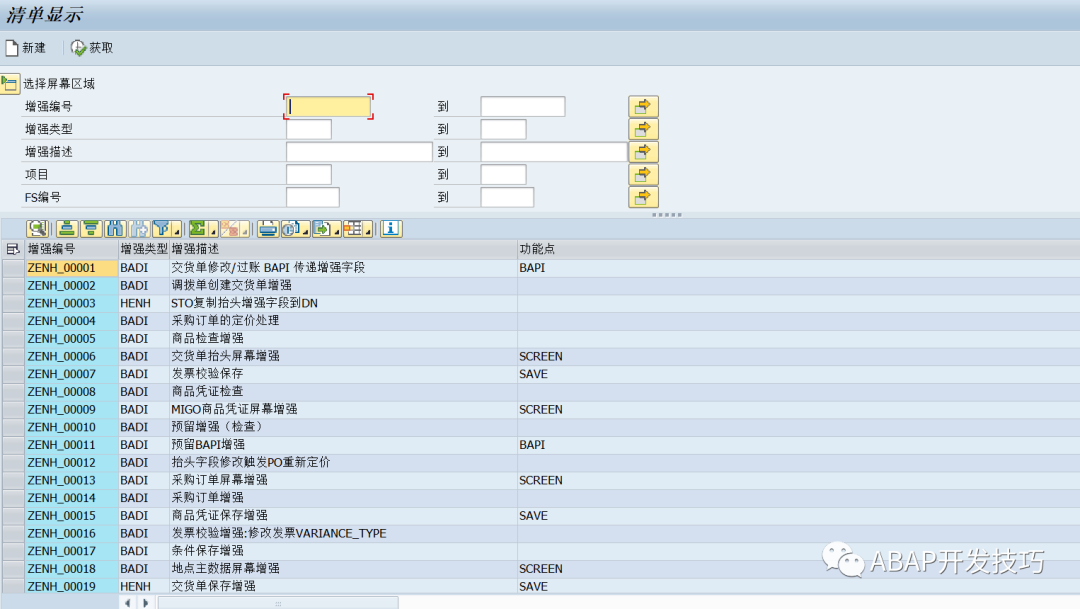Viewport: 1080px width, 609px height.
Task: Select the row selector for ZENH_00001
Action: tap(13, 267)
